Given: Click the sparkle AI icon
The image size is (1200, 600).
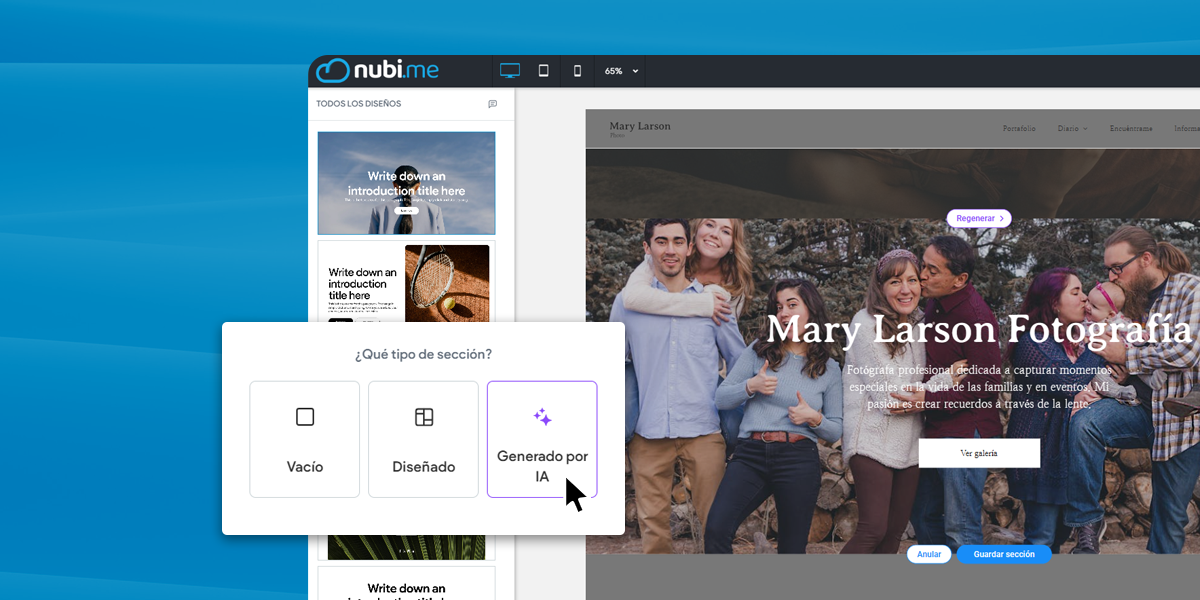Looking at the screenshot, I should pyautogui.click(x=542, y=417).
